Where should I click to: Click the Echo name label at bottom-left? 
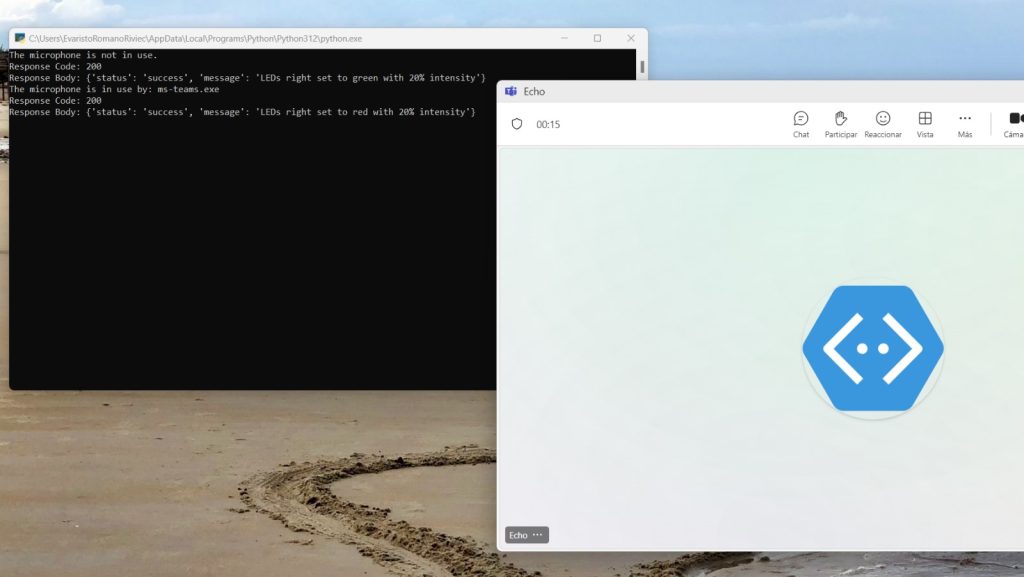(x=518, y=535)
